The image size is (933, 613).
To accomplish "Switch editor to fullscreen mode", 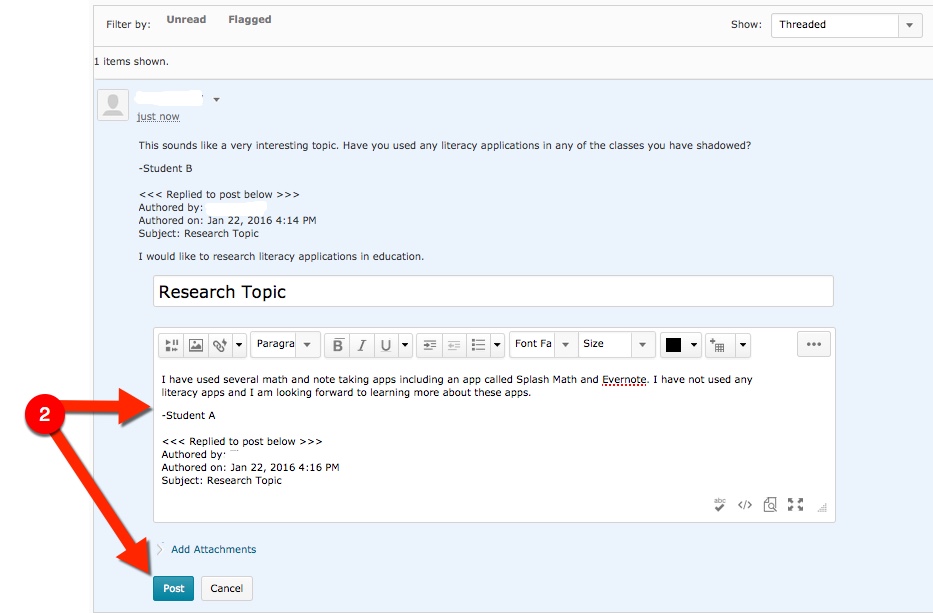I will tap(796, 505).
